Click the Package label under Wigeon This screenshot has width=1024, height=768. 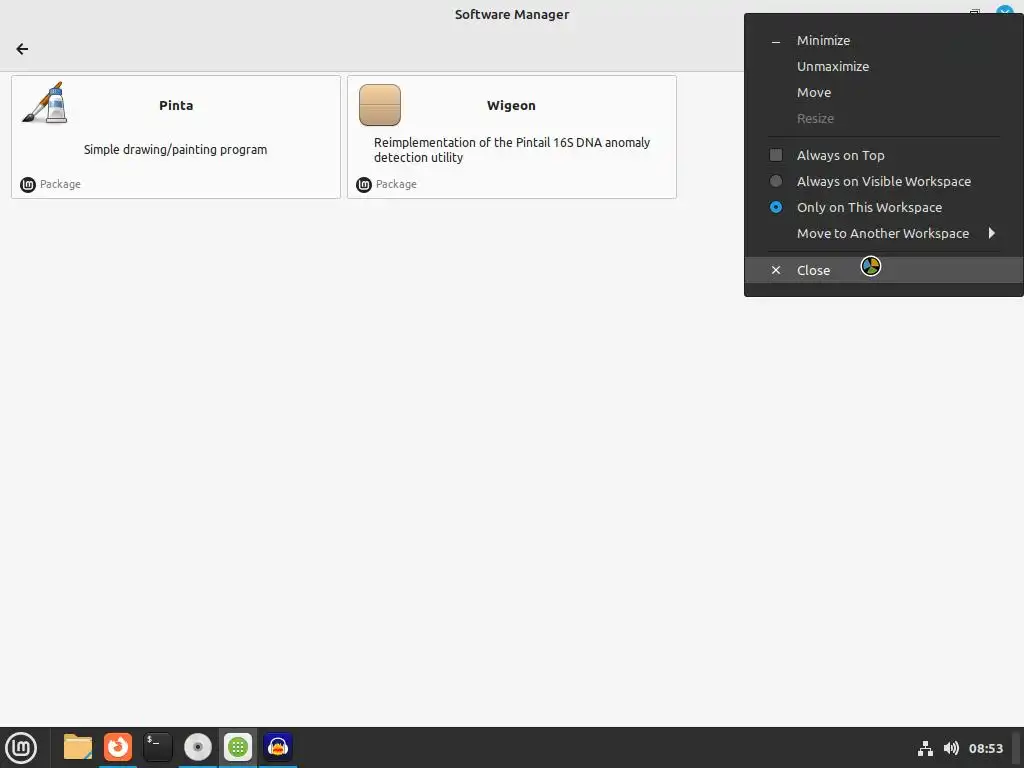coord(396,184)
